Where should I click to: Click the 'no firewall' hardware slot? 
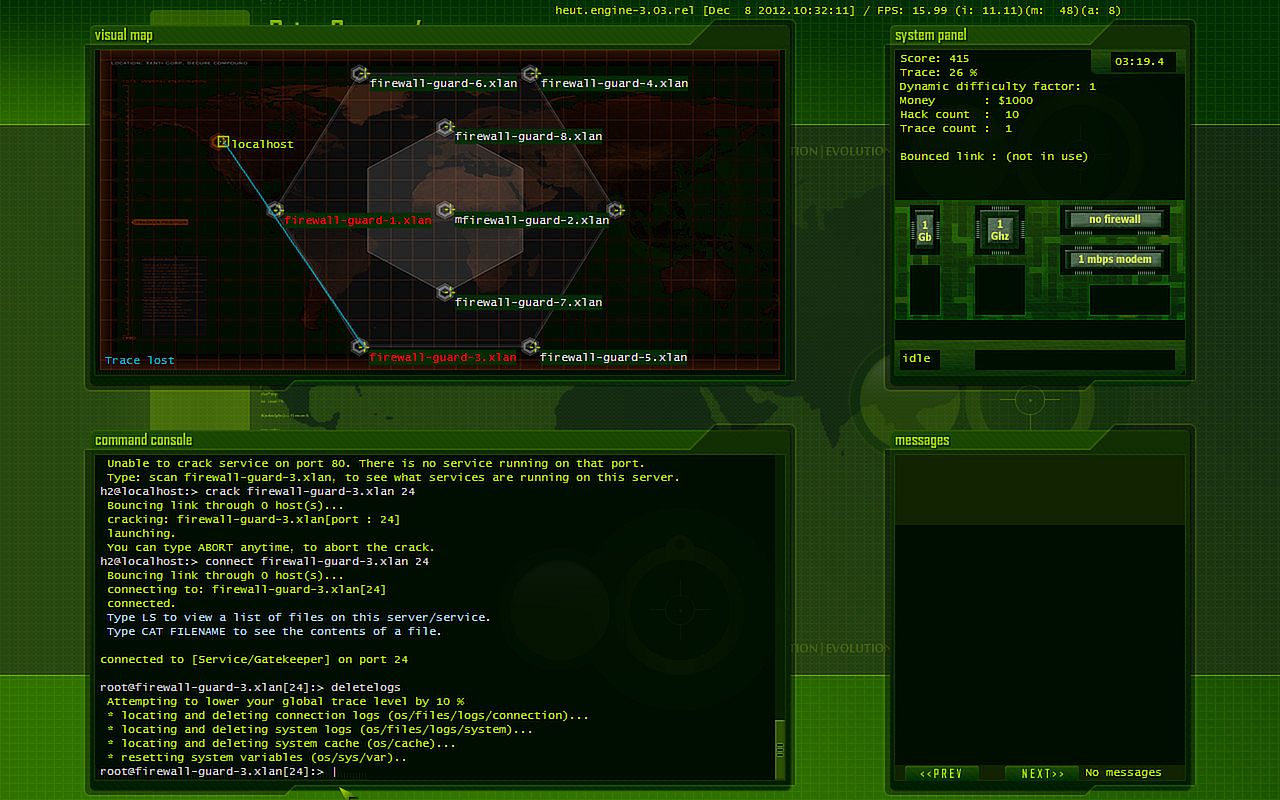(1115, 219)
